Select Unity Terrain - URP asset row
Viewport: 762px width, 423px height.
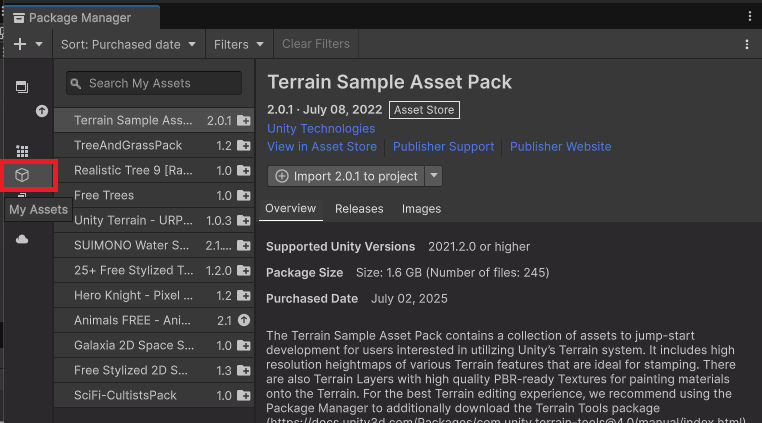(154, 220)
